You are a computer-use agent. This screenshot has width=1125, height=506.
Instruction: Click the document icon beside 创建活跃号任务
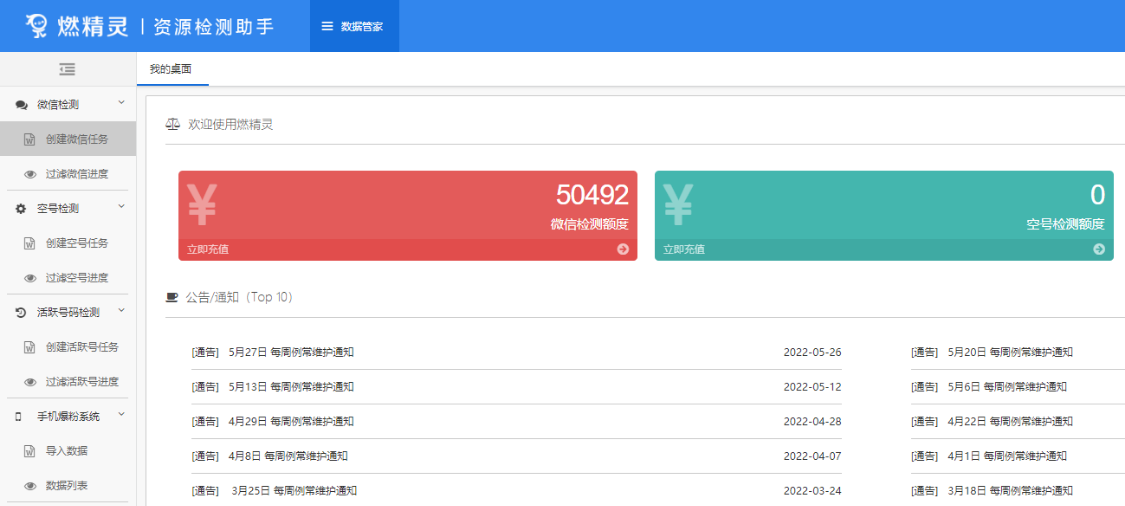pos(30,347)
